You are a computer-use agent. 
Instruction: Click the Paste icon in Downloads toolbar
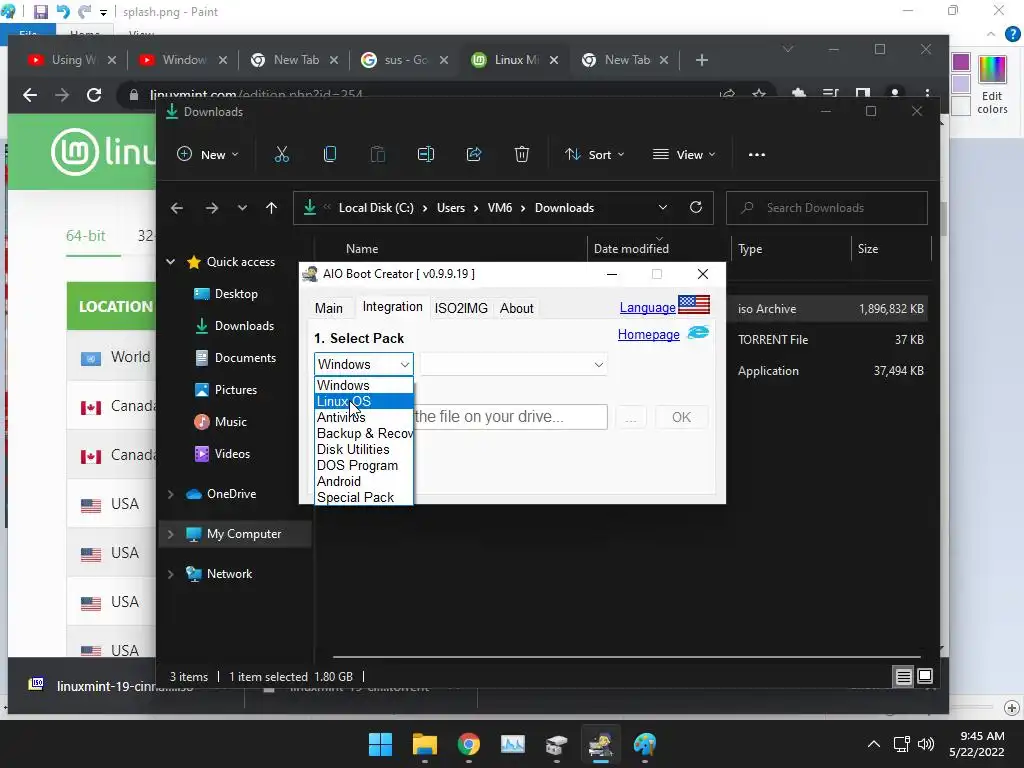point(377,155)
